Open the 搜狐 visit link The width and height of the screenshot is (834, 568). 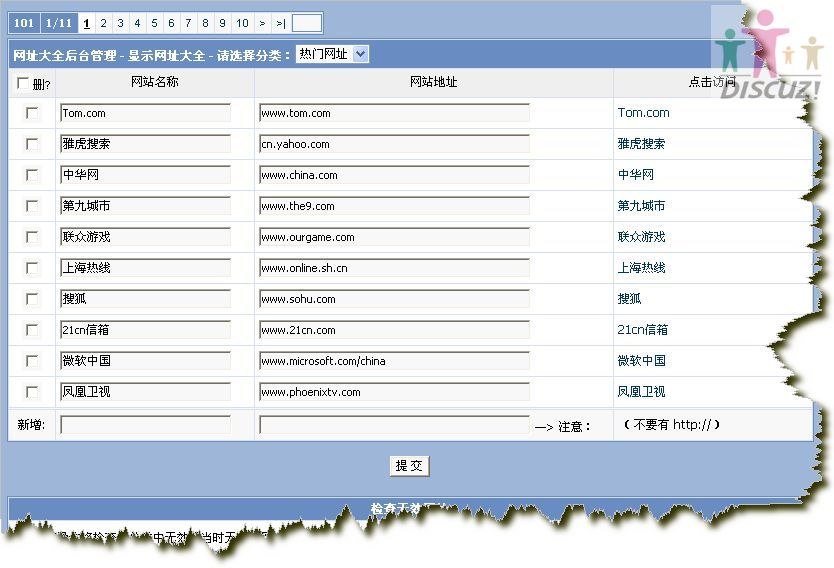pos(629,298)
